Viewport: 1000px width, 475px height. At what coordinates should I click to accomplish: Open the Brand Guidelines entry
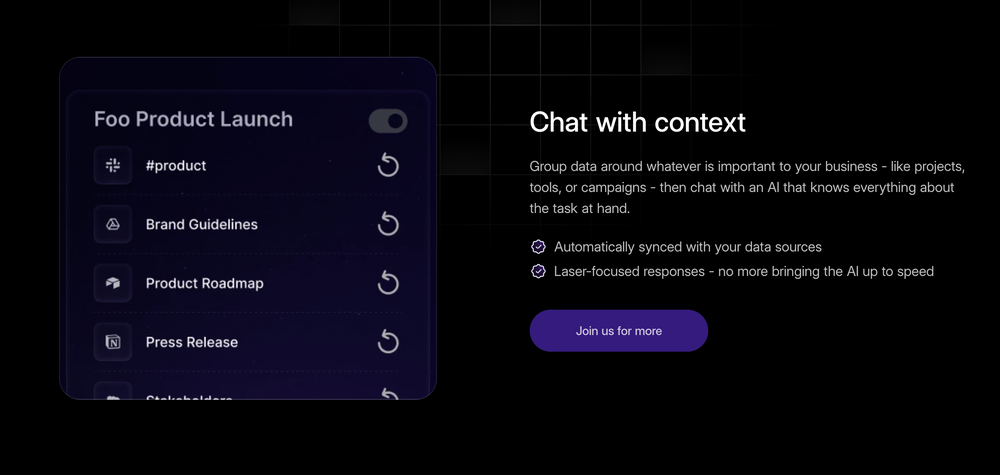pos(247,224)
